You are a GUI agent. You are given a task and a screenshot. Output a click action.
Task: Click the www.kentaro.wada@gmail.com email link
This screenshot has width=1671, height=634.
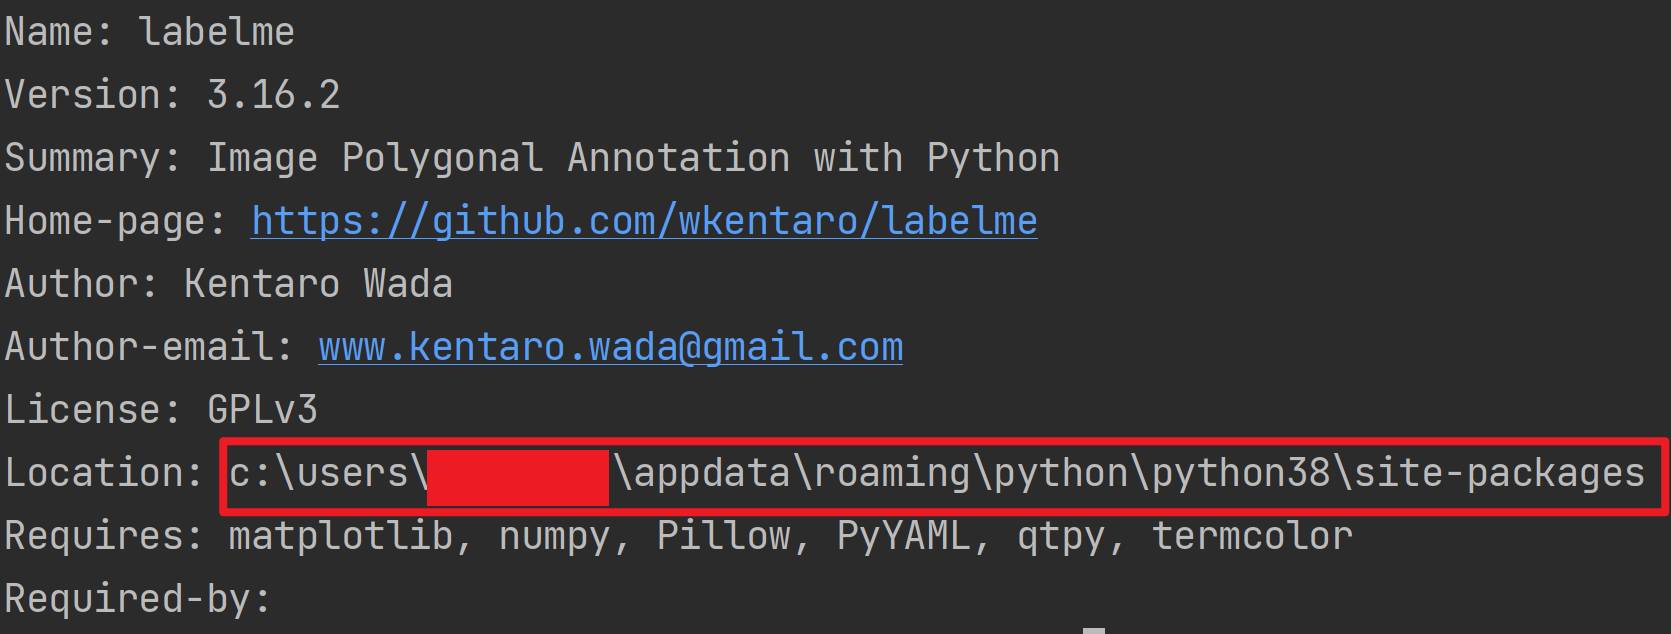[611, 347]
